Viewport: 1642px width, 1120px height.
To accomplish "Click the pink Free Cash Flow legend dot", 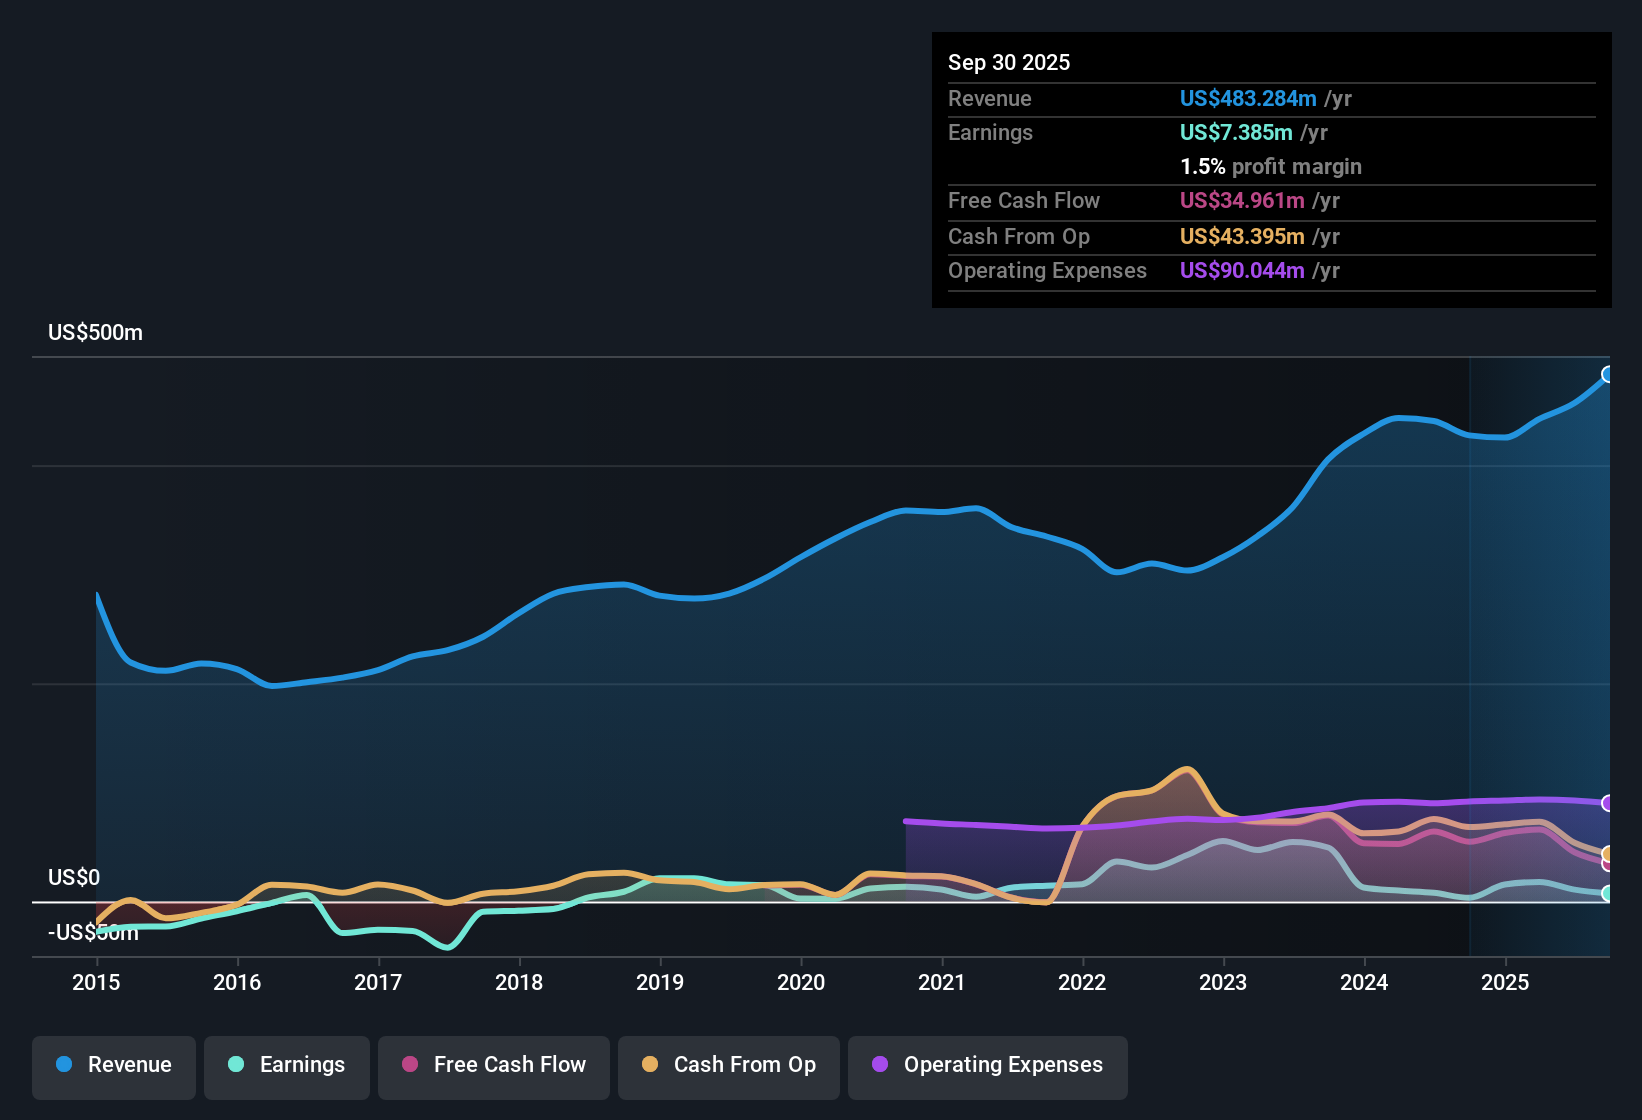I will click(x=409, y=1065).
